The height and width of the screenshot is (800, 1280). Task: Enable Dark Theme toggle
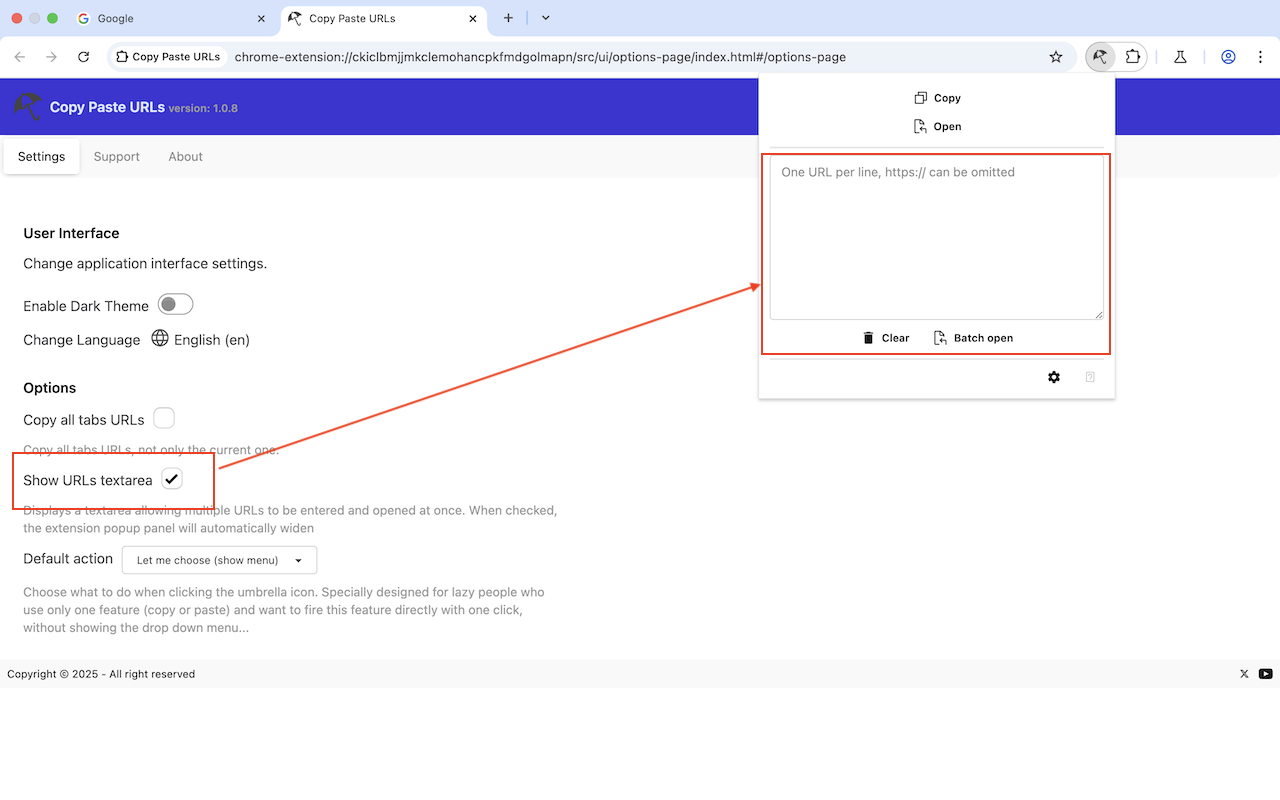[175, 304]
